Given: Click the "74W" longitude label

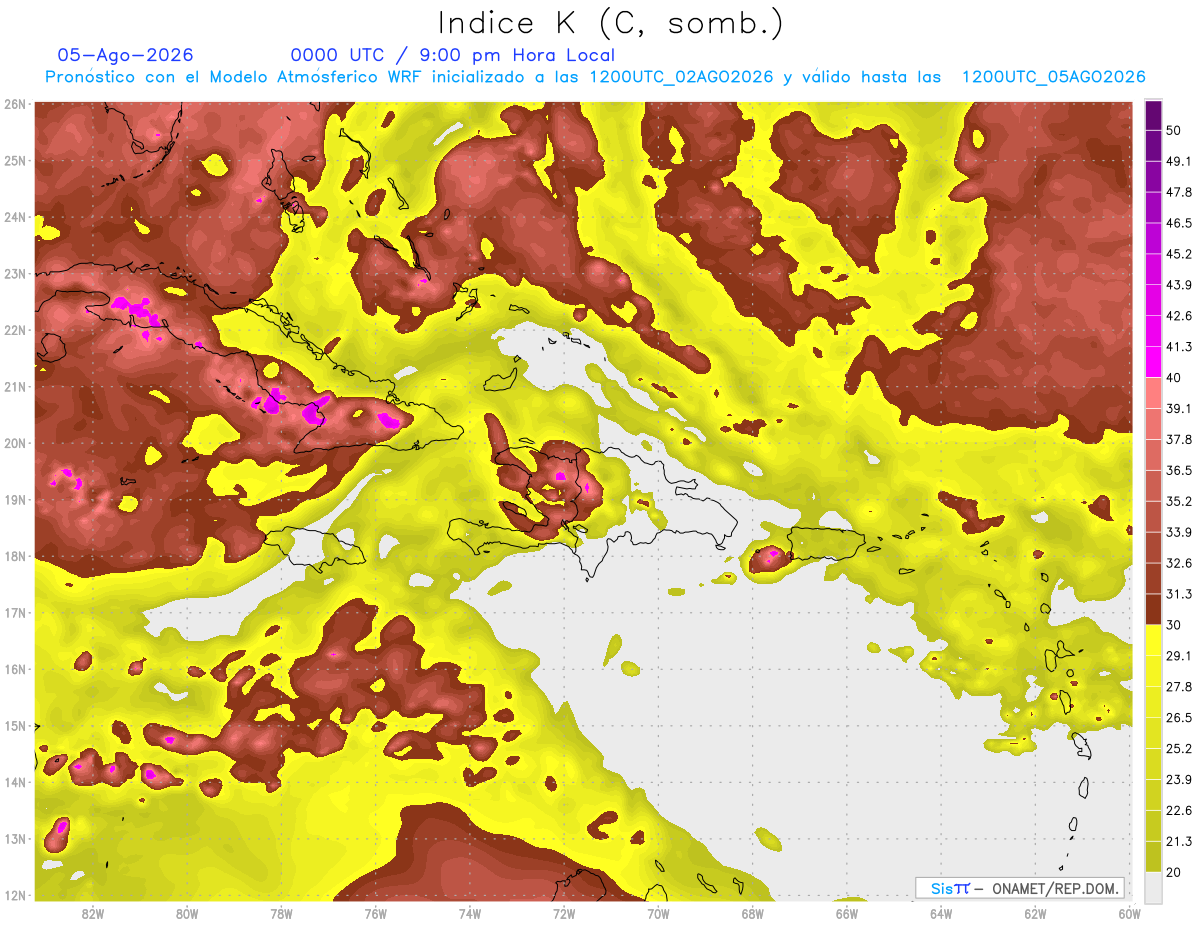Looking at the screenshot, I should [x=469, y=913].
